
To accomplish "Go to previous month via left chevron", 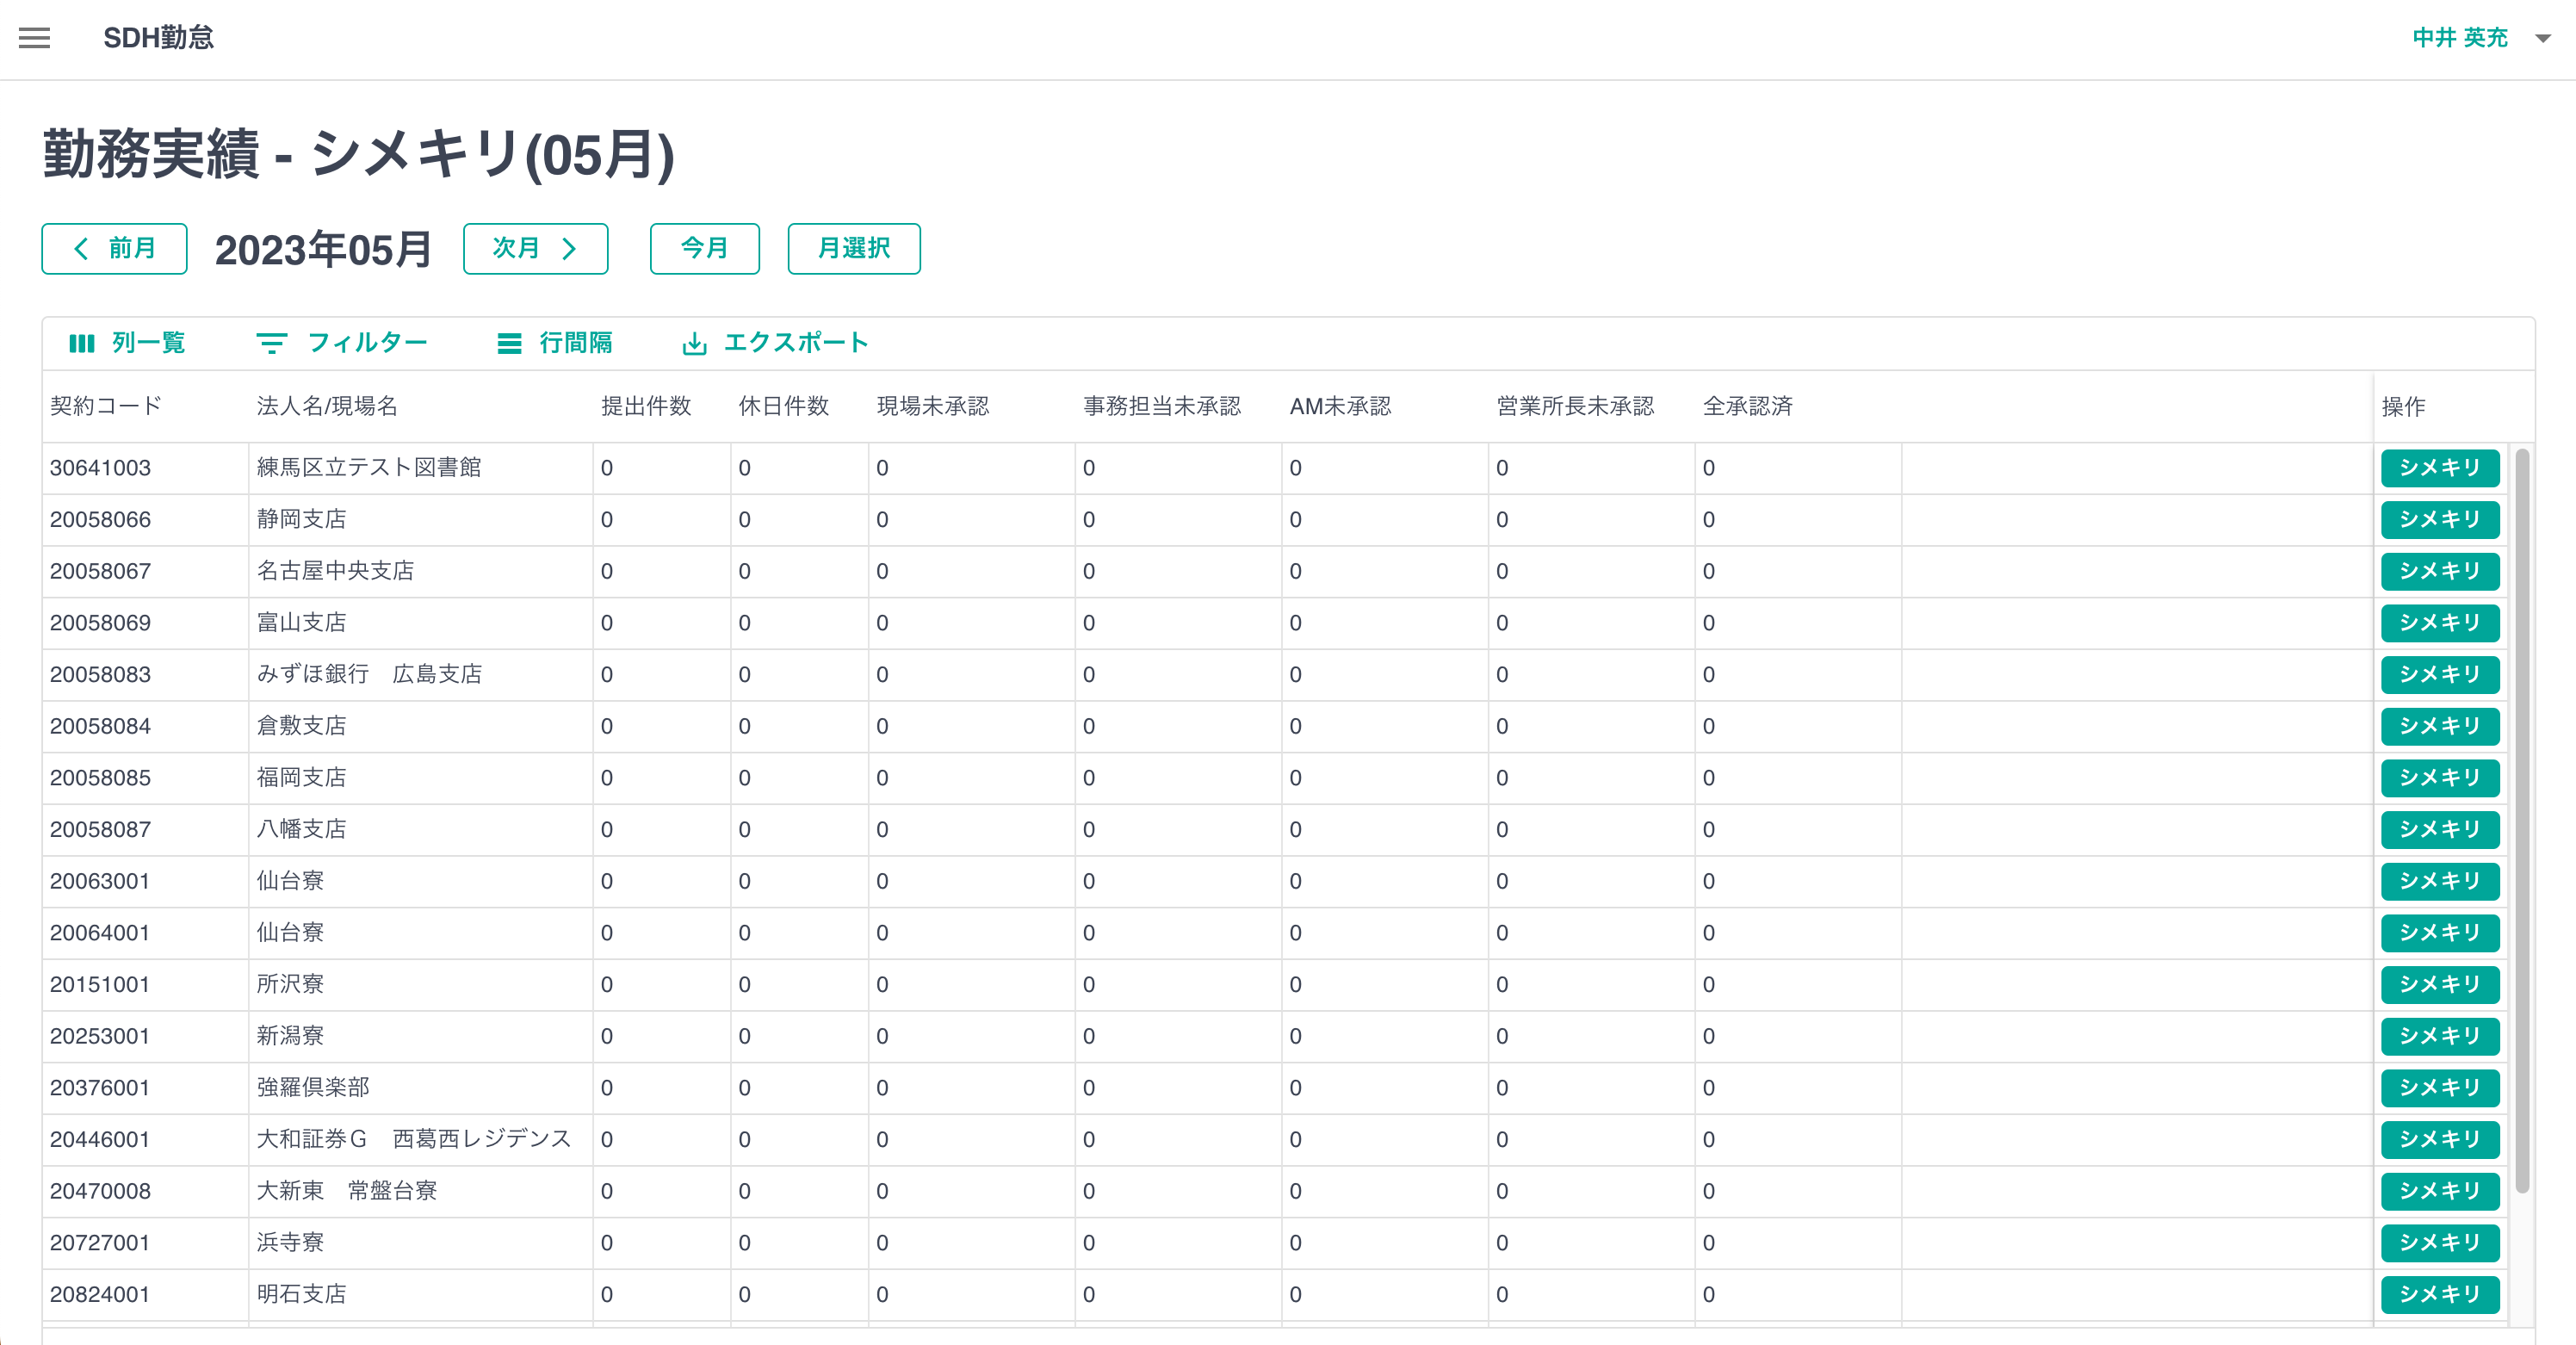I will pos(82,248).
